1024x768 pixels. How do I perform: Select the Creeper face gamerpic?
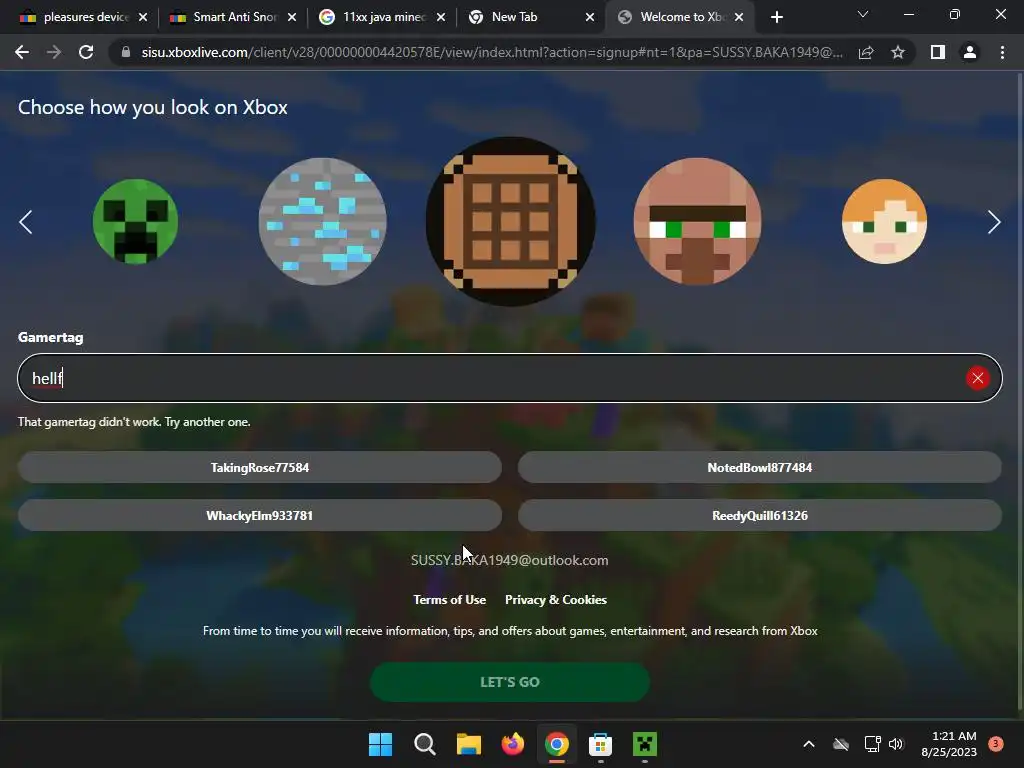pyautogui.click(x=135, y=221)
